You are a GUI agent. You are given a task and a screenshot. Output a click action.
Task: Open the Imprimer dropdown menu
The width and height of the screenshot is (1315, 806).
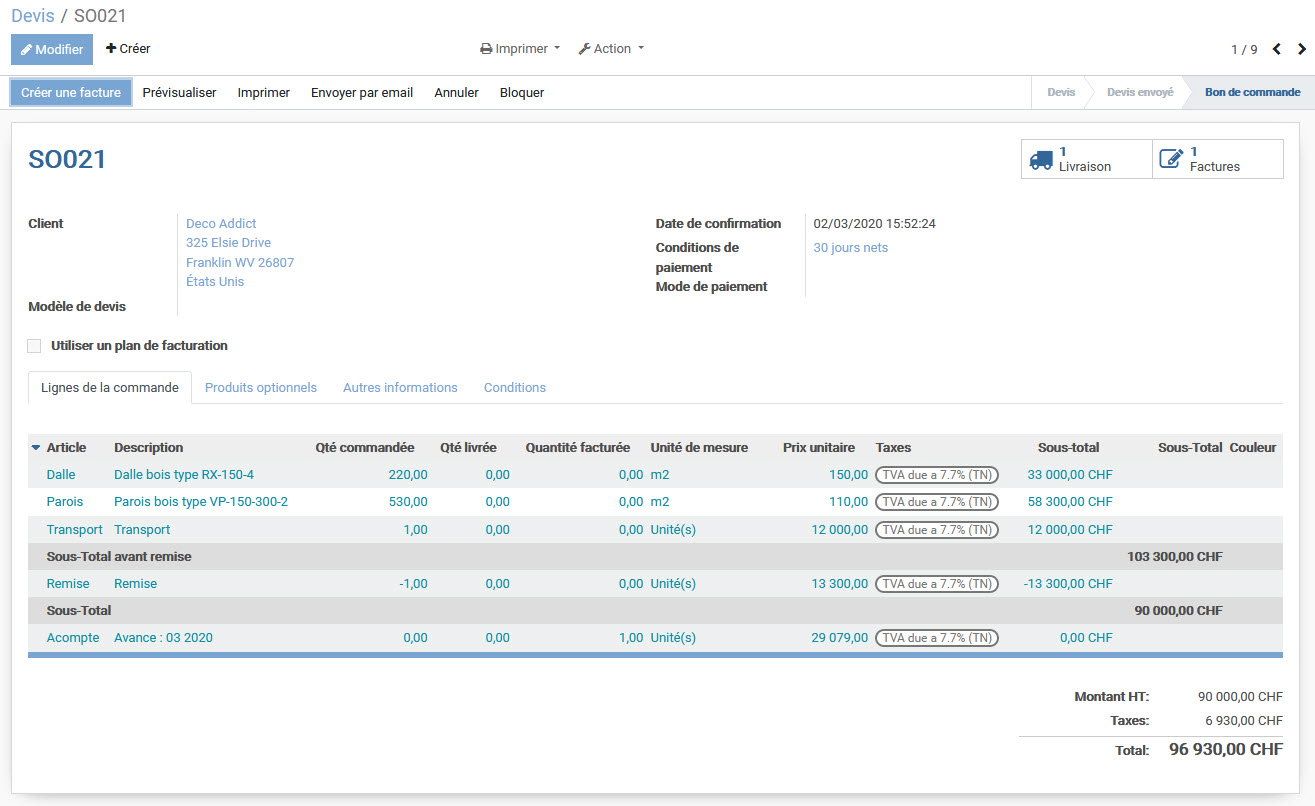pyautogui.click(x=520, y=48)
